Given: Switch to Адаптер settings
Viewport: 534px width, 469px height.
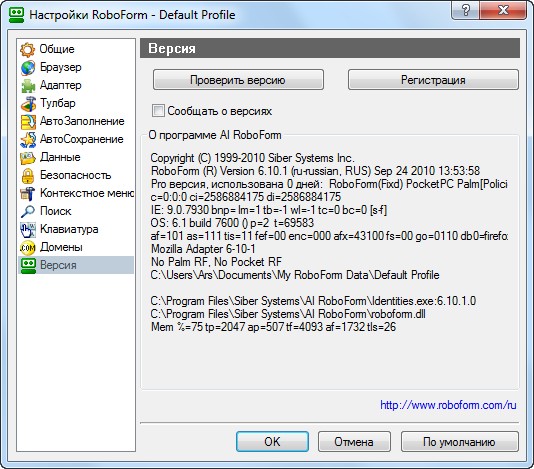Looking at the screenshot, I should coord(76,85).
